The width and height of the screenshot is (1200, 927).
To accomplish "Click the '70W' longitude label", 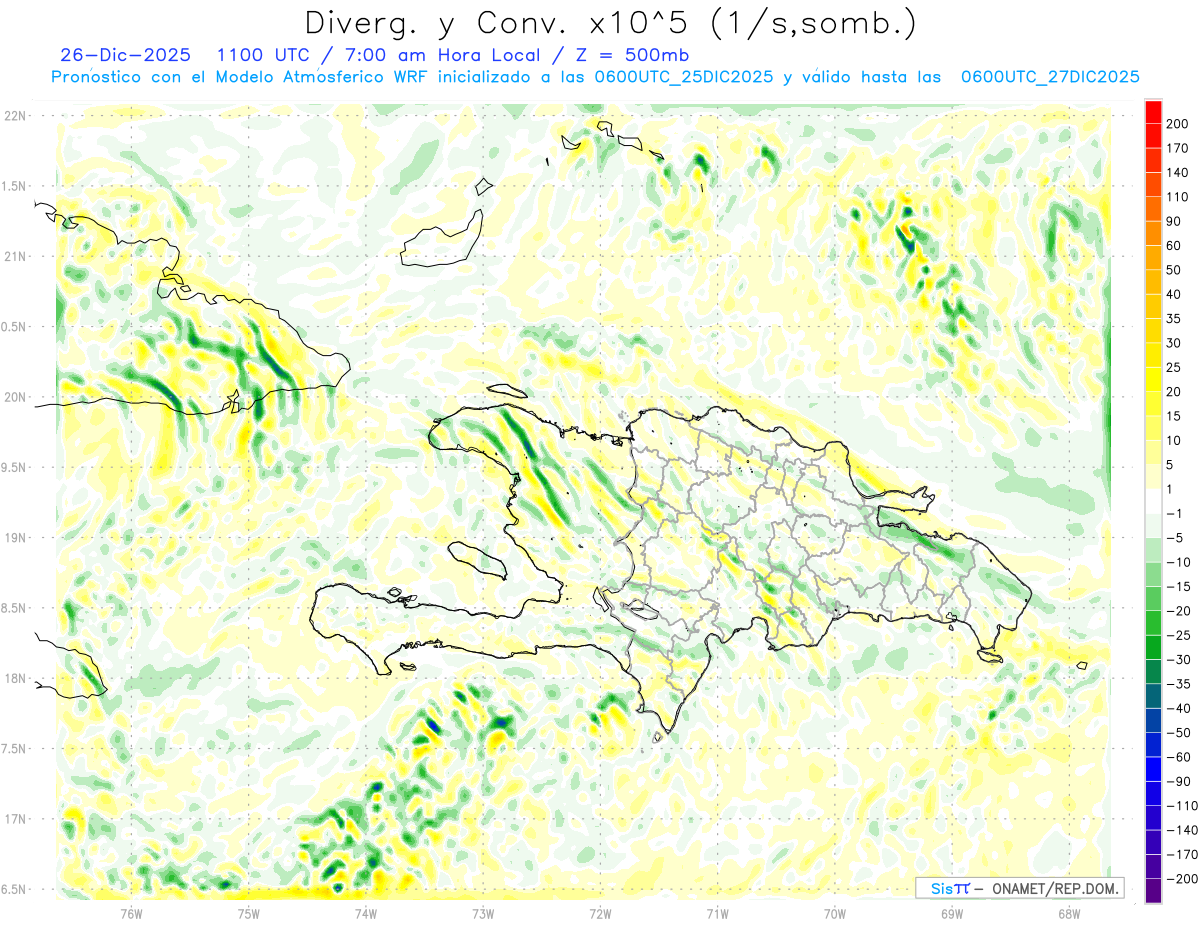I will 835,912.
